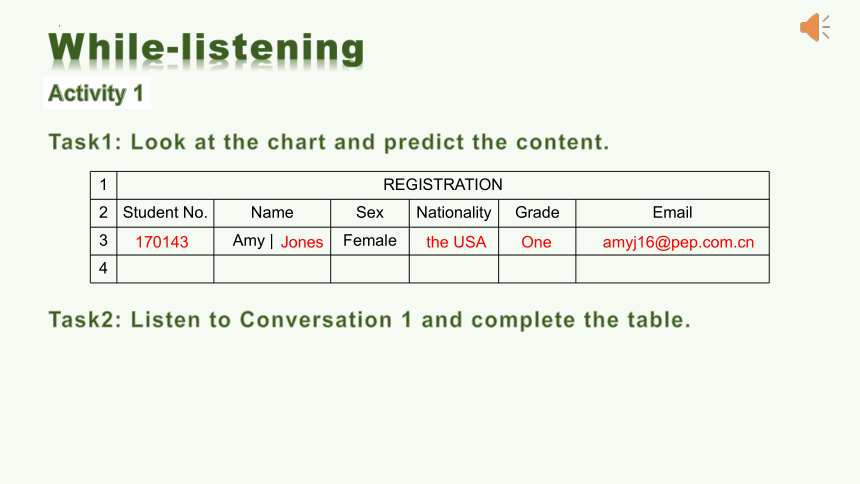The width and height of the screenshot is (860, 484).
Task: Click the red student number 170143
Action: coord(162,242)
